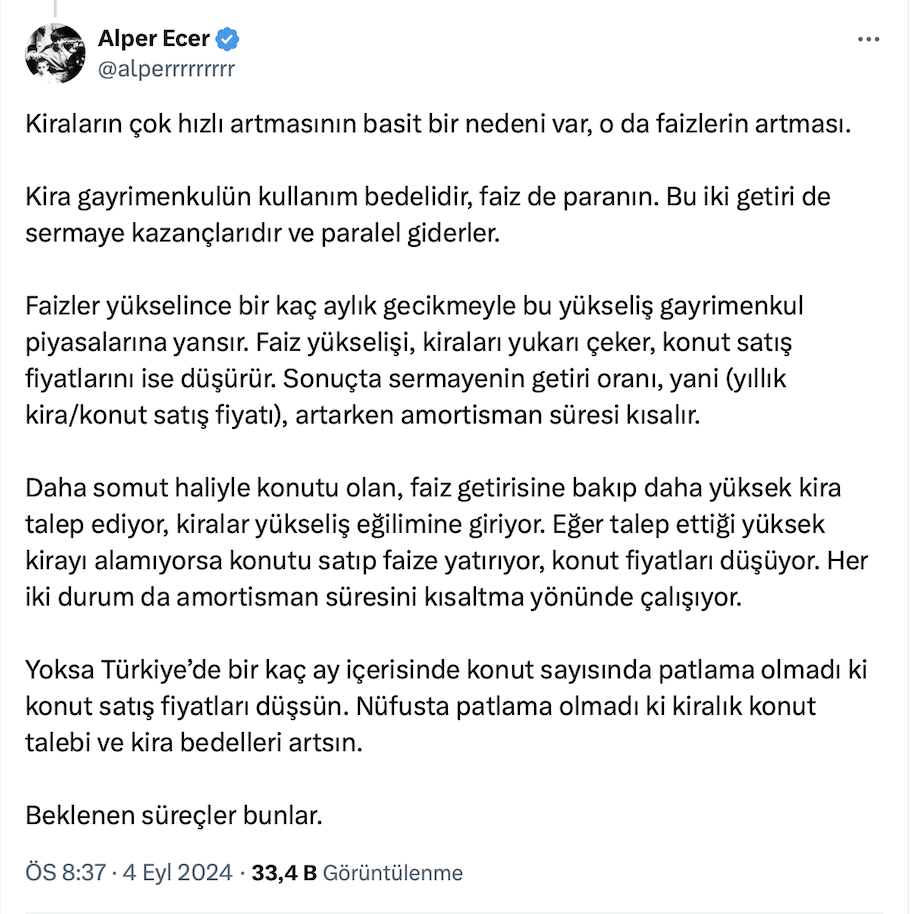914x914 pixels.
Task: Click the 4 Eyl 2024 date
Action: pyautogui.click(x=177, y=872)
